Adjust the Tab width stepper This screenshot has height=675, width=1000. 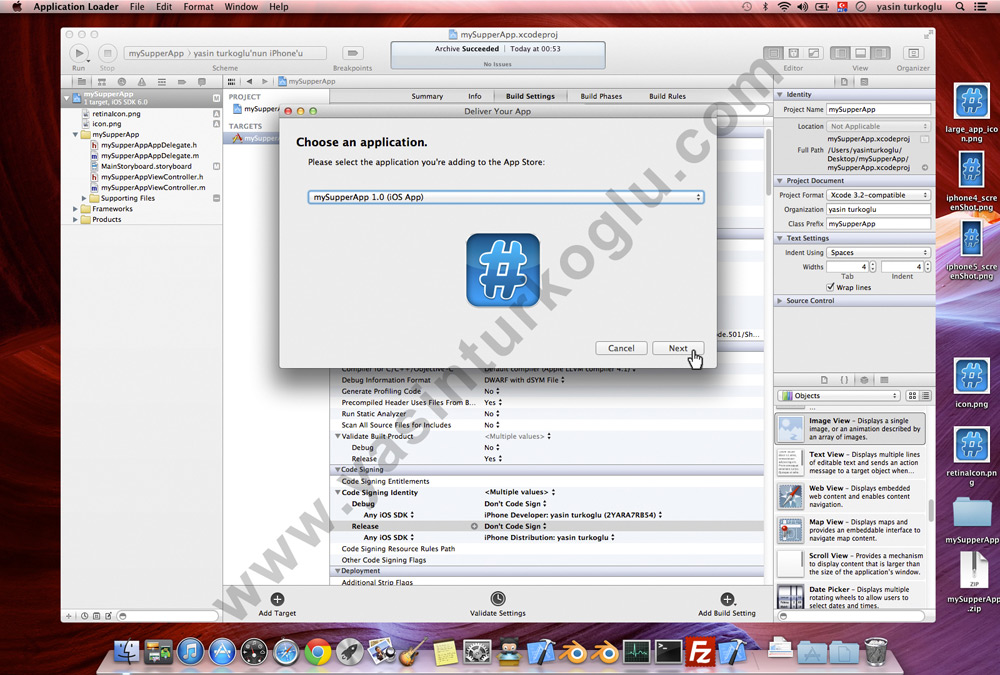pos(872,267)
